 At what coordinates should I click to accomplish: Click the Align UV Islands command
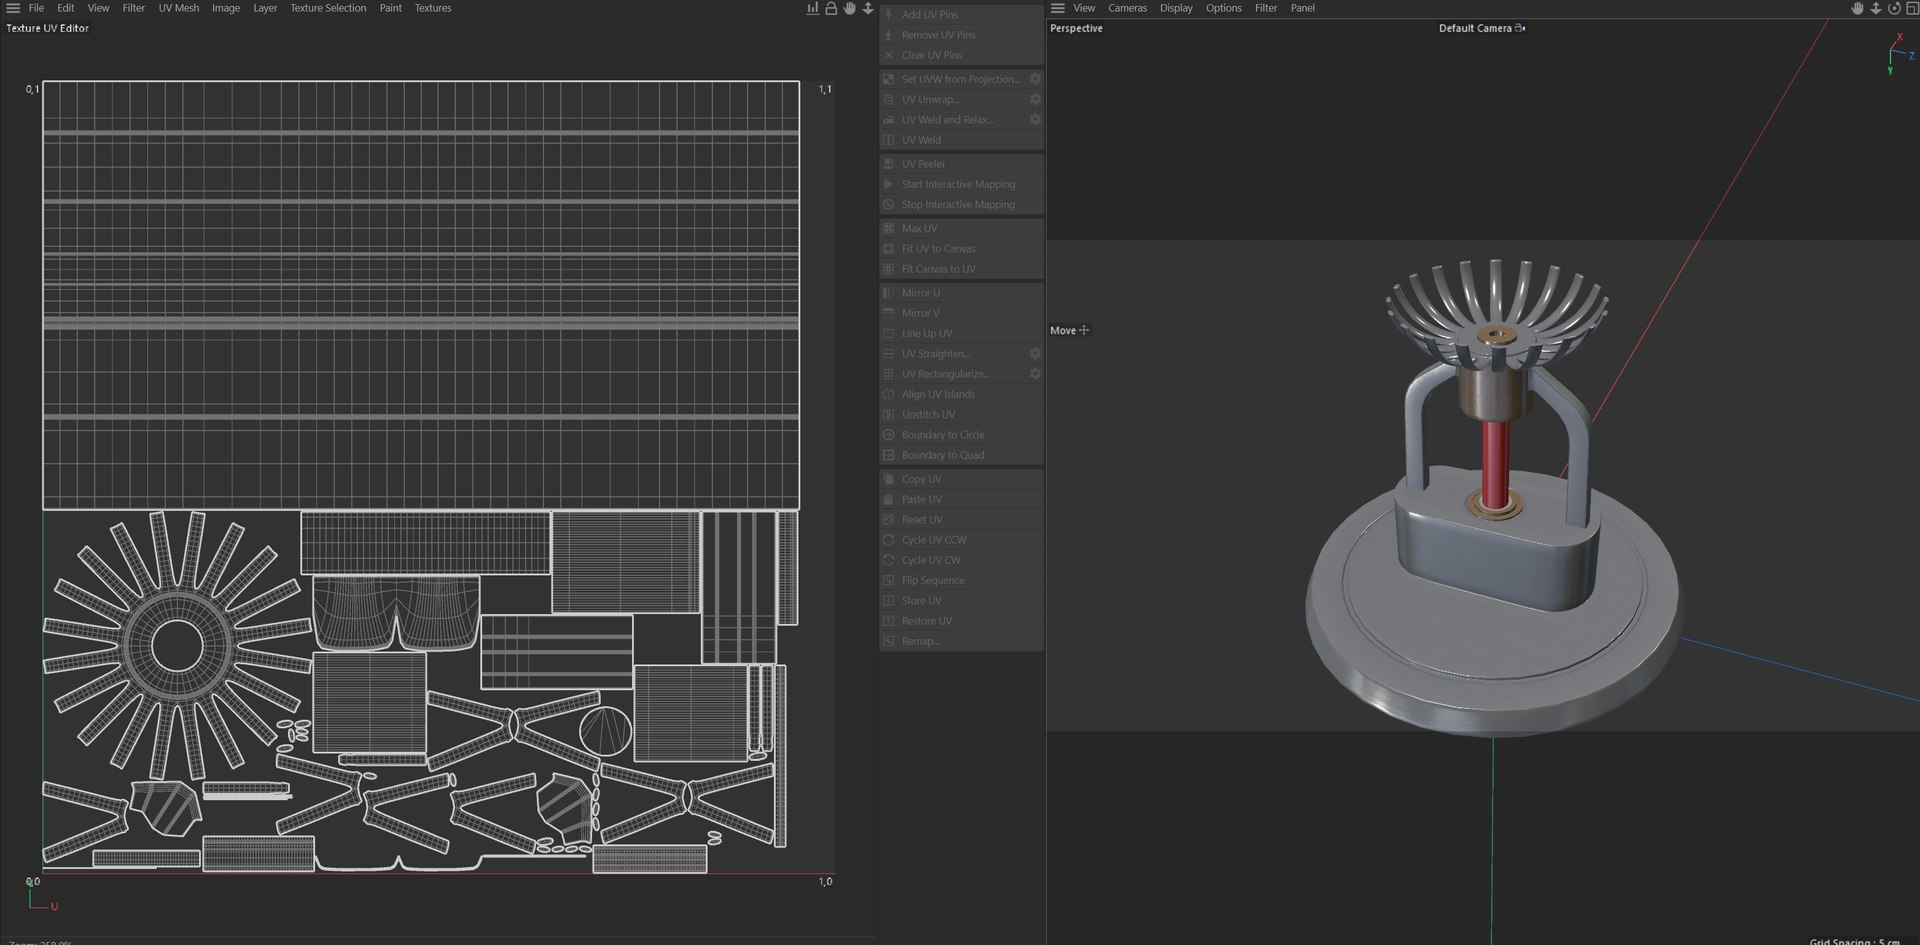pos(962,394)
